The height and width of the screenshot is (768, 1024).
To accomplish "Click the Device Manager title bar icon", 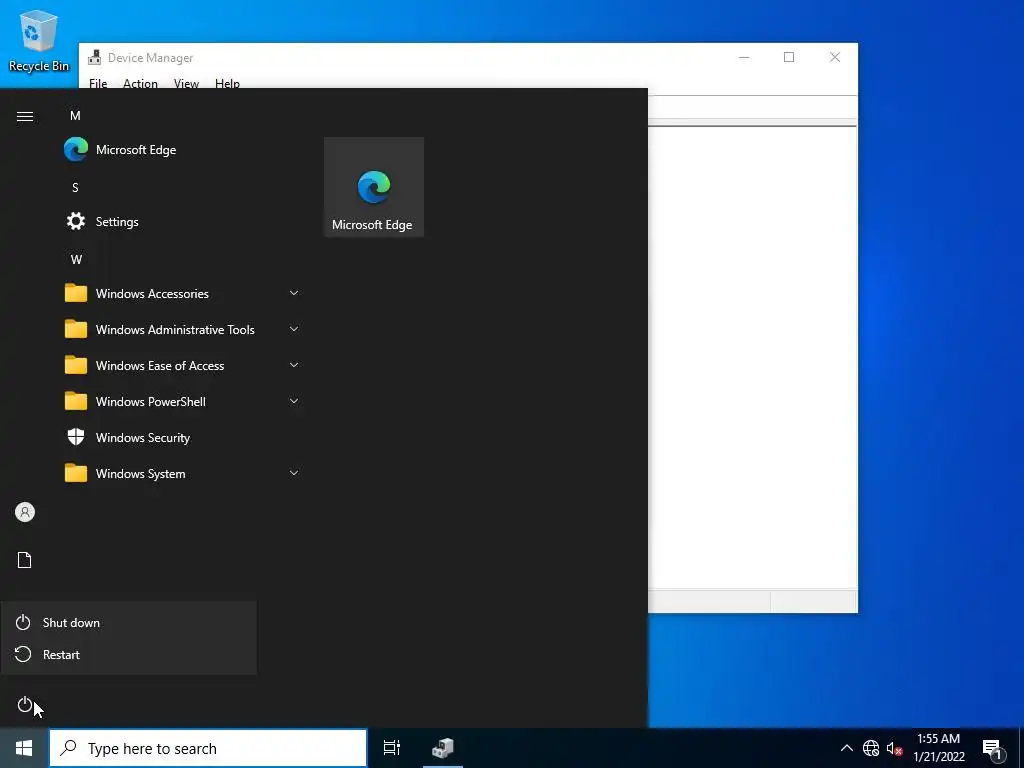I will coord(95,57).
